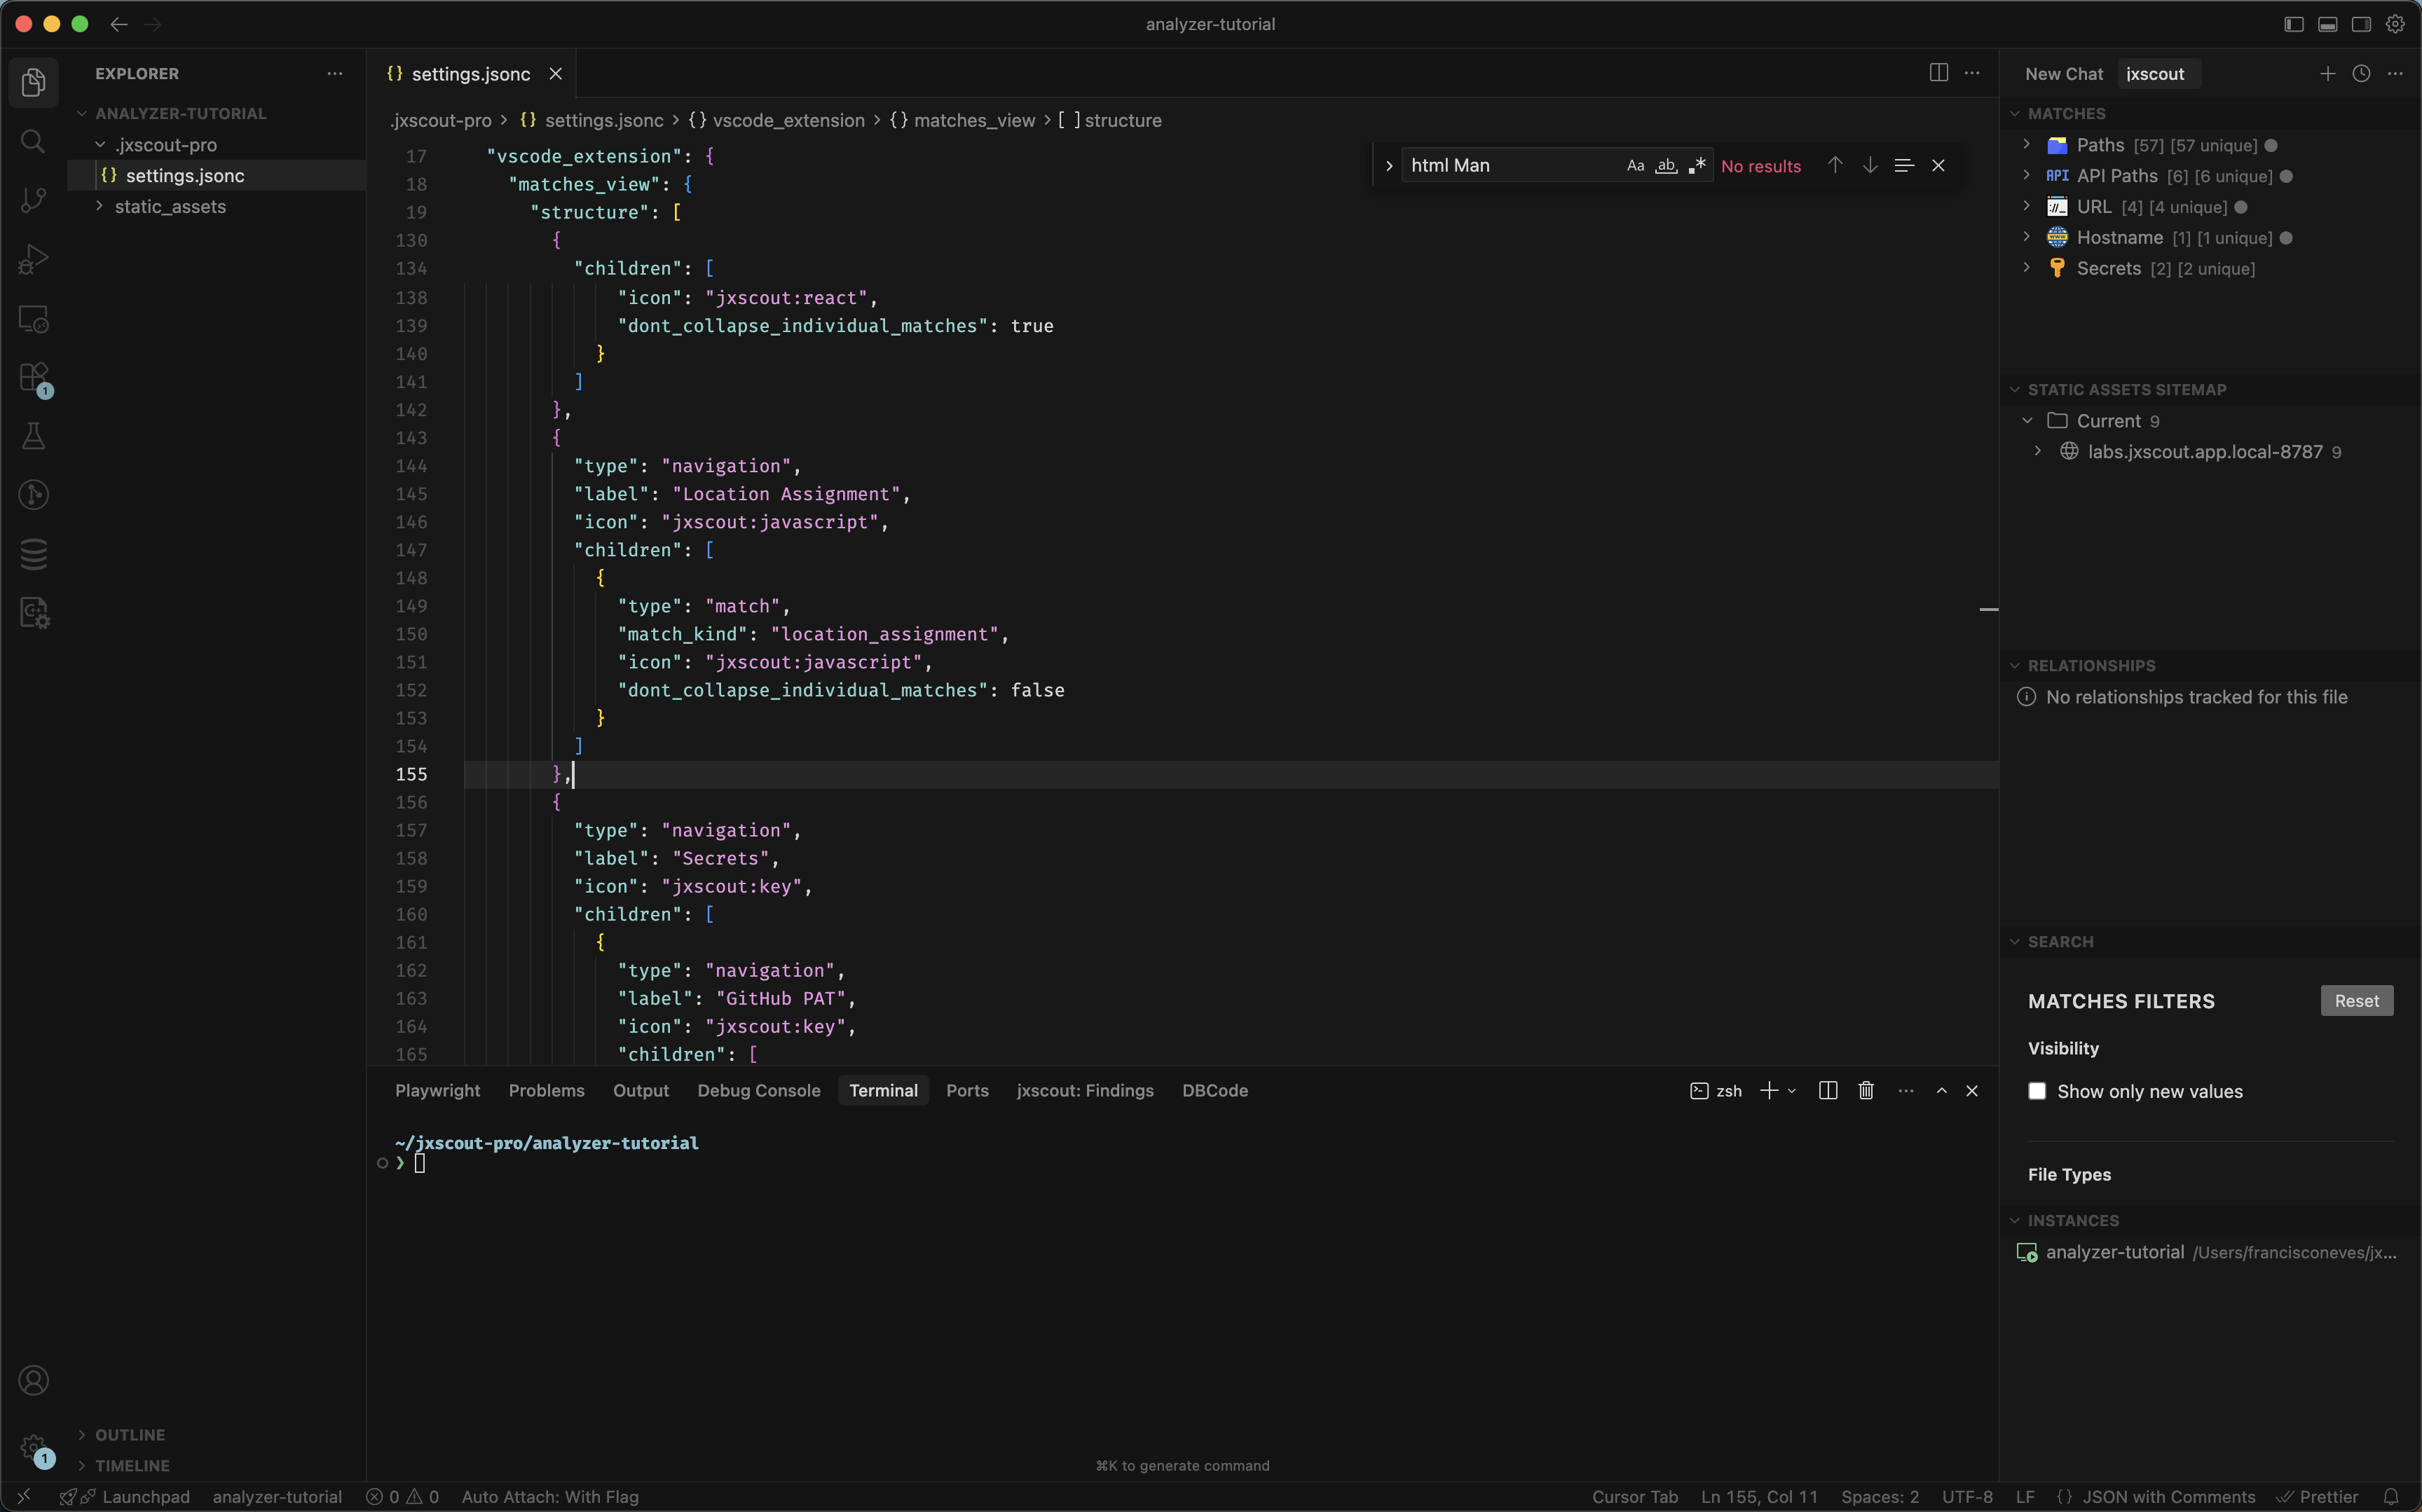This screenshot has width=2422, height=1512.
Task: Open Remote Explorer view icon
Action: click(x=33, y=319)
